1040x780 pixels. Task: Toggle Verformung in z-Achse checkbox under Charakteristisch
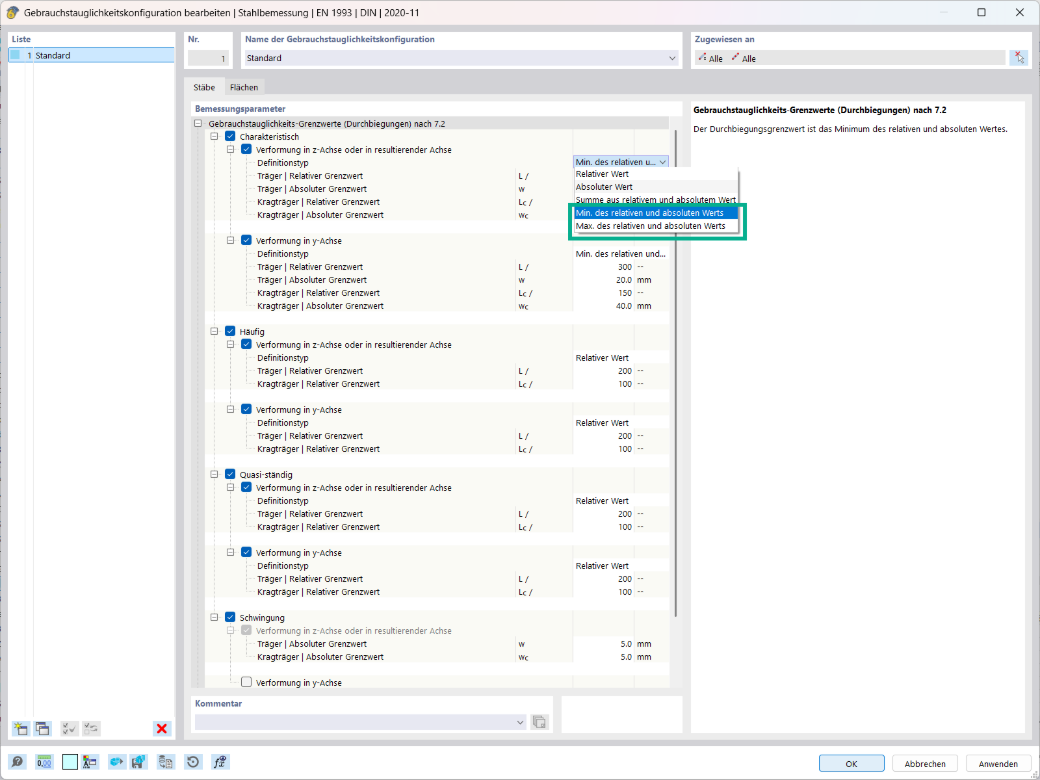click(x=246, y=150)
